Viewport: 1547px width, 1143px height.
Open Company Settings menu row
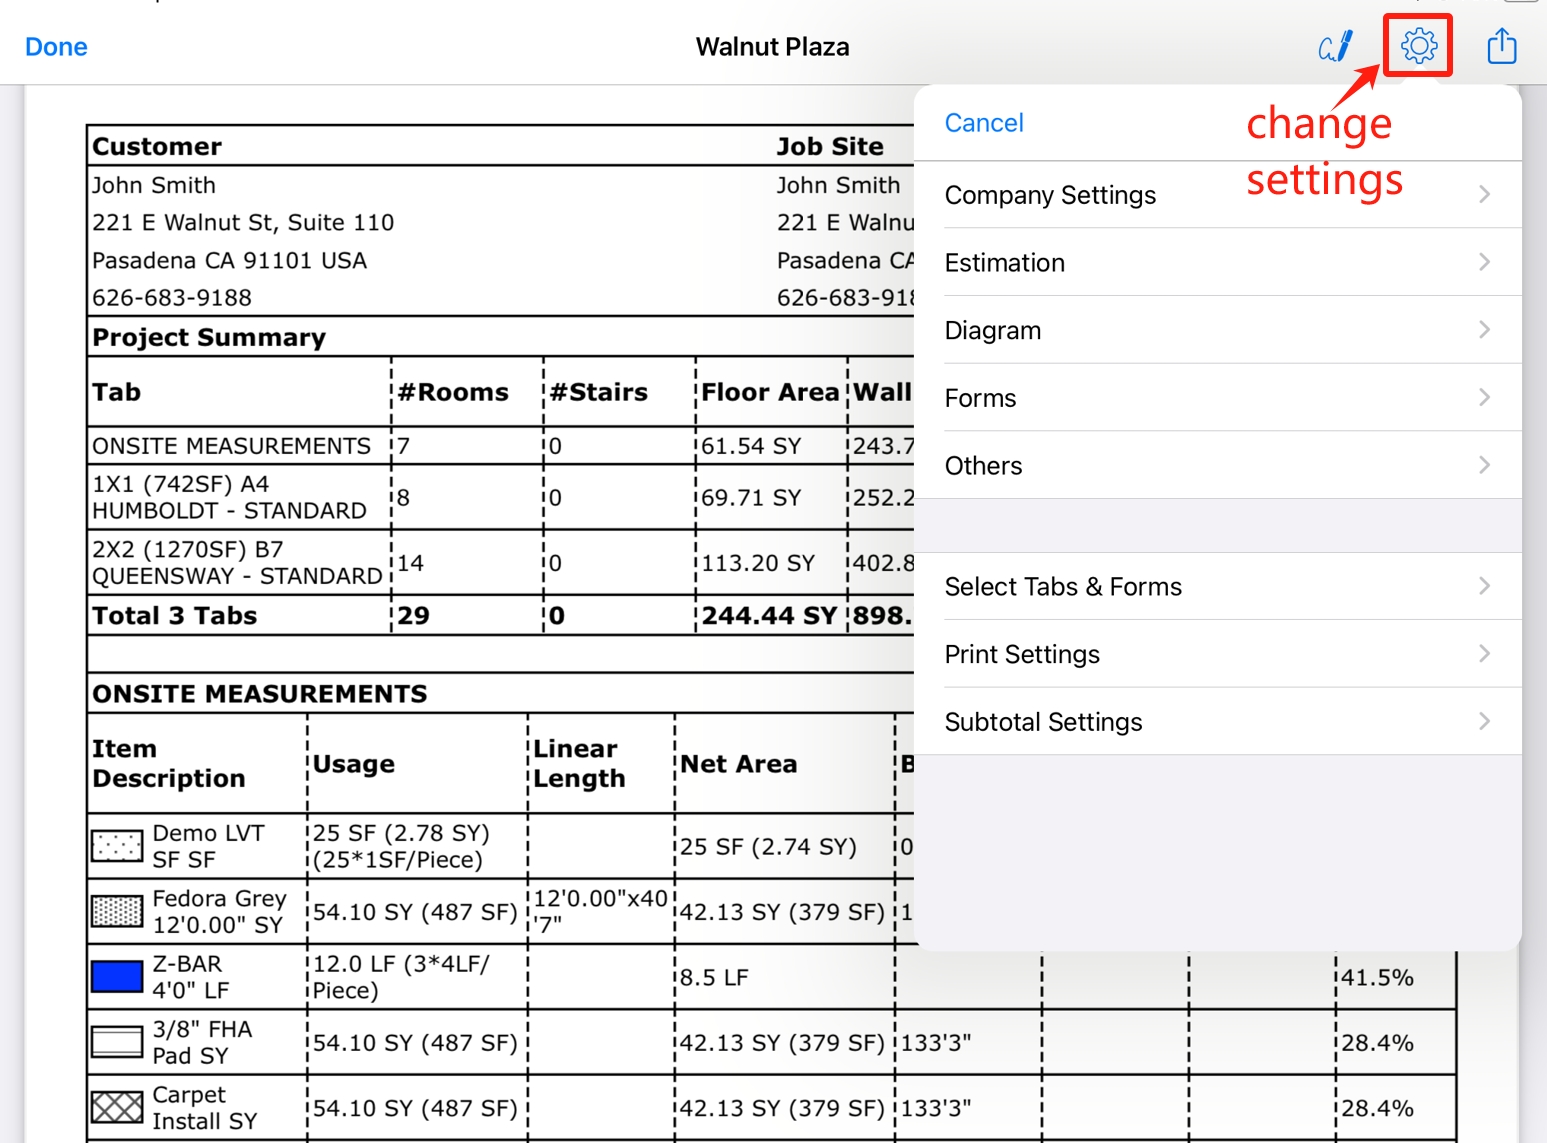tap(1218, 195)
